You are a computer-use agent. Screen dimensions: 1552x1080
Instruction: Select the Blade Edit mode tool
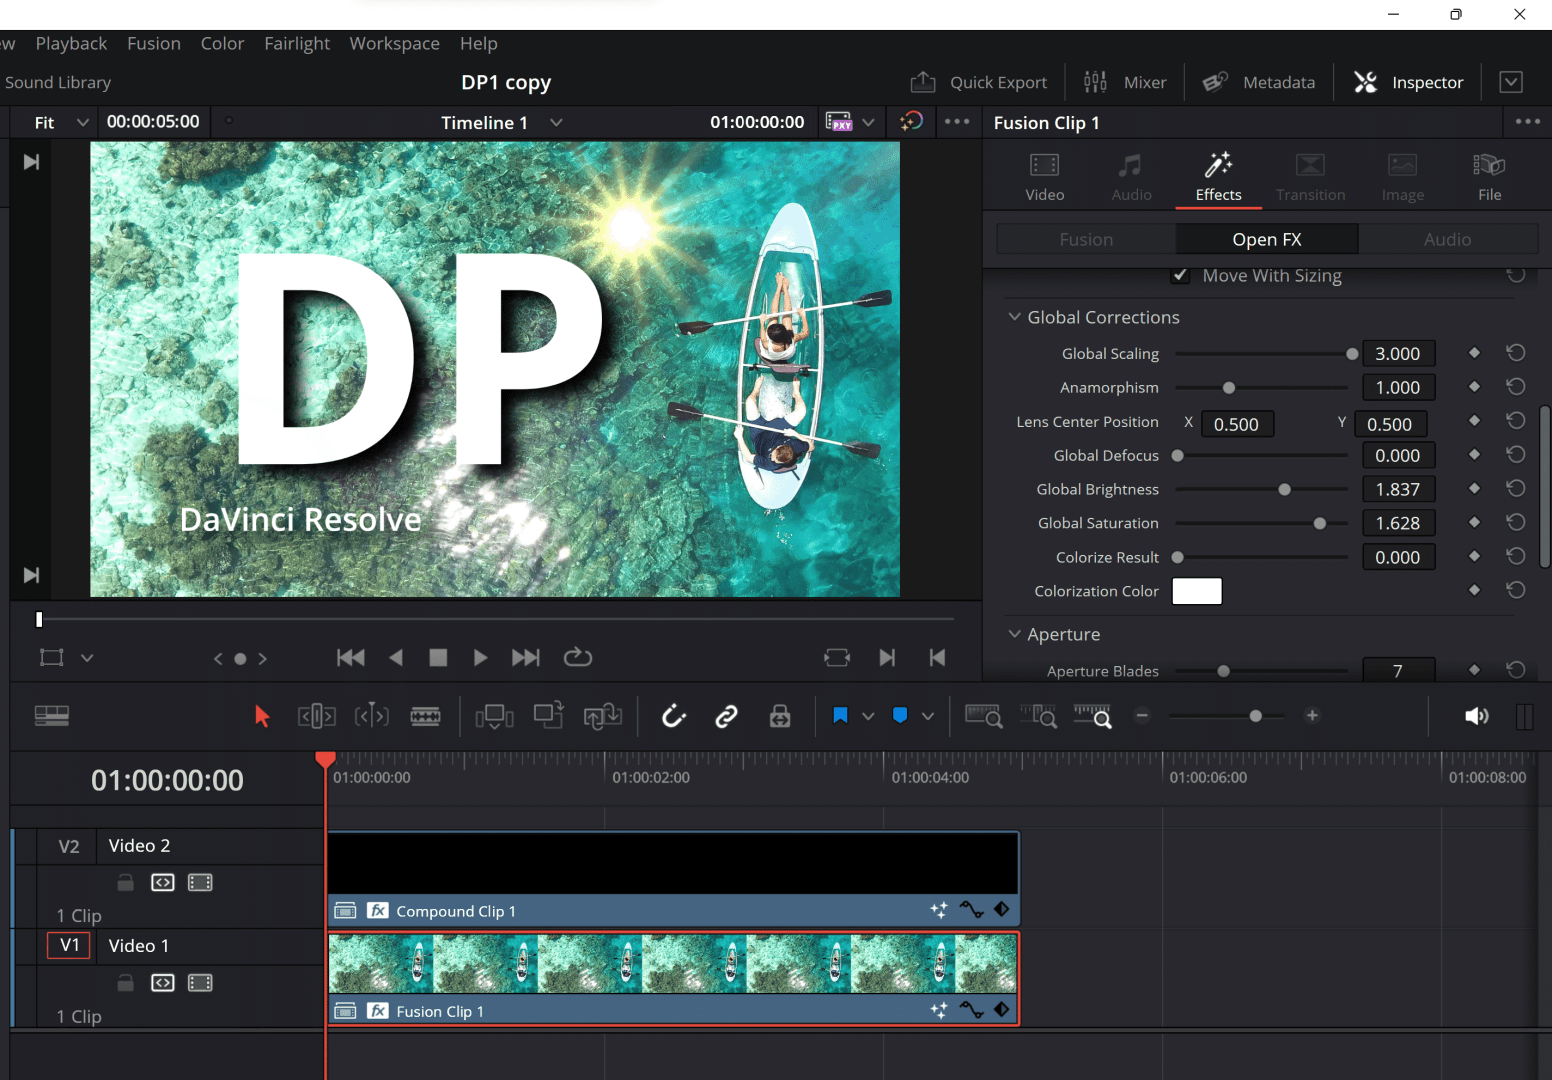425,716
